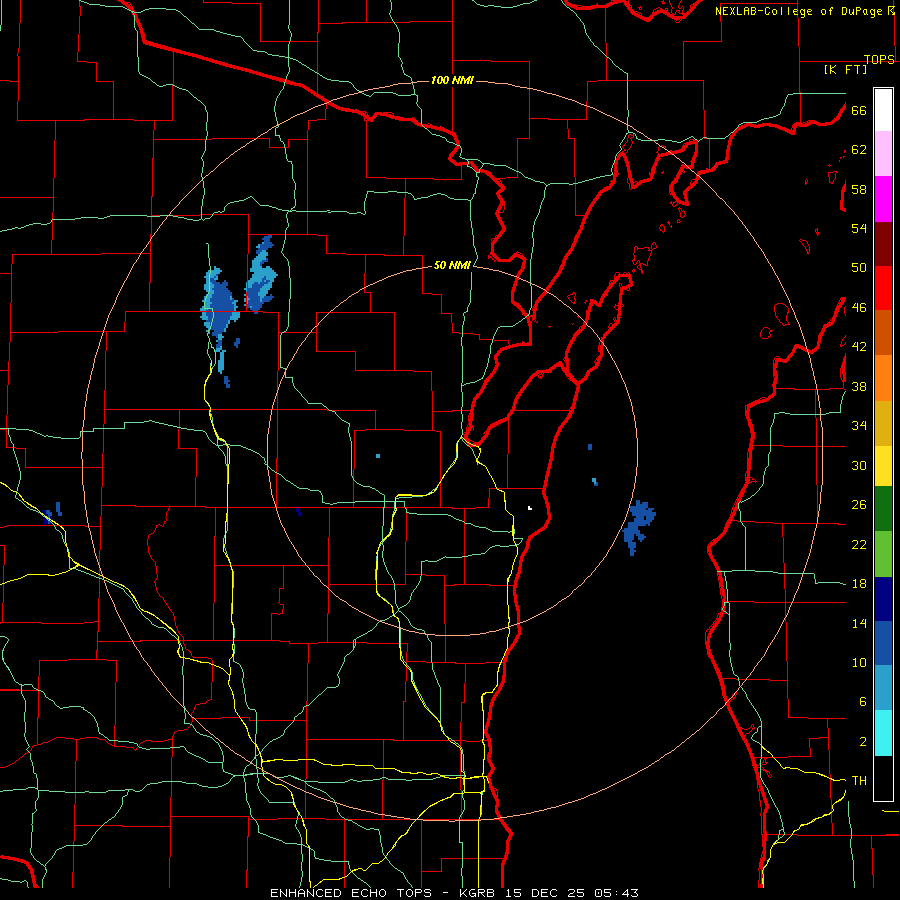Click the "50" scale label
900x900 pixels.
point(859,268)
